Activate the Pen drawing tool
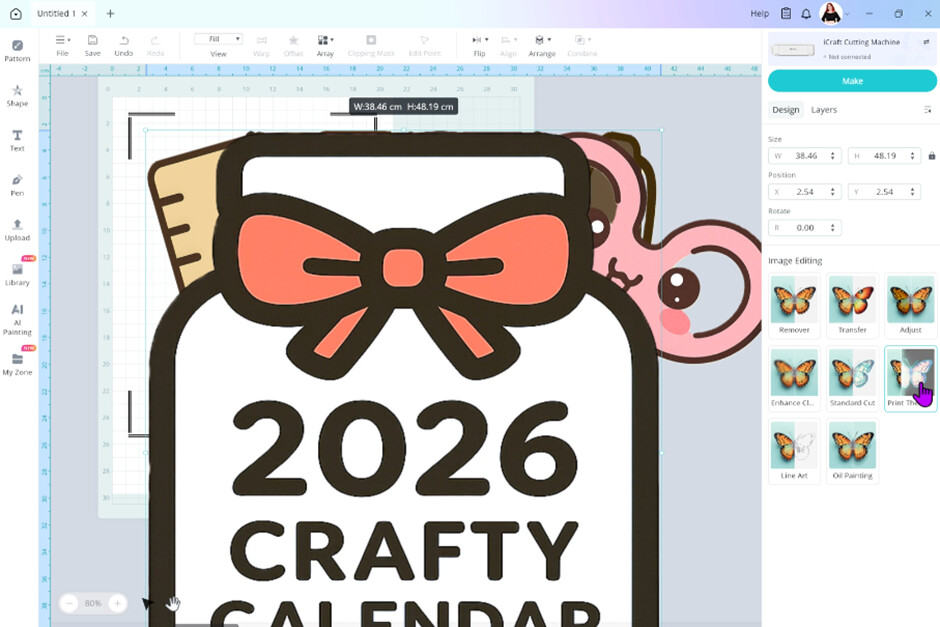 [x=17, y=185]
